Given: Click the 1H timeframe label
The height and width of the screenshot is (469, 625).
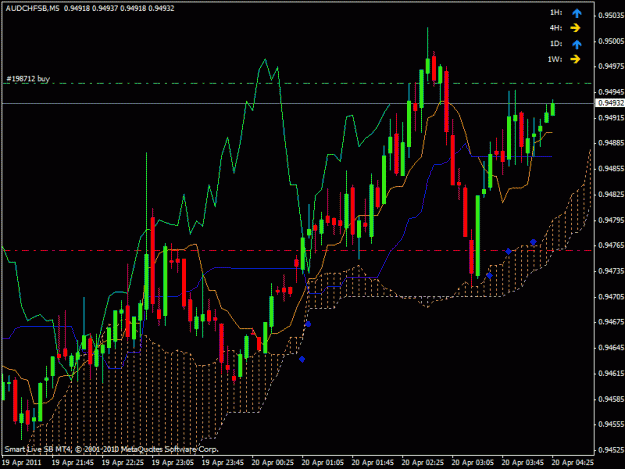Looking at the screenshot, I should 556,13.
